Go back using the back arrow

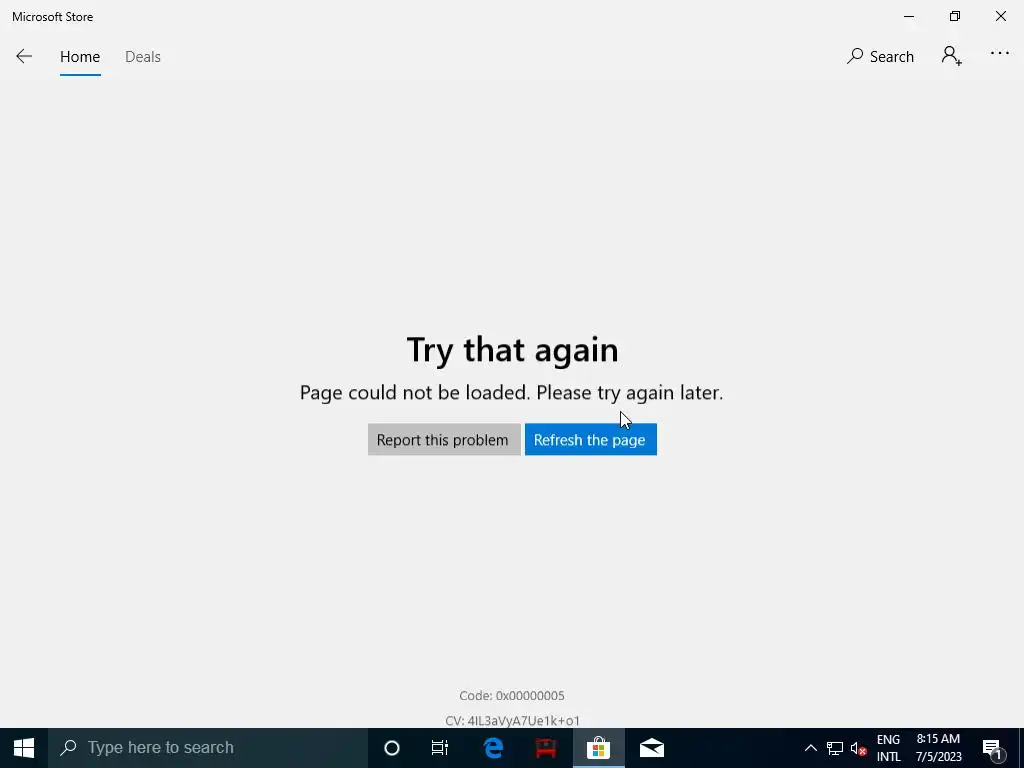tap(24, 57)
